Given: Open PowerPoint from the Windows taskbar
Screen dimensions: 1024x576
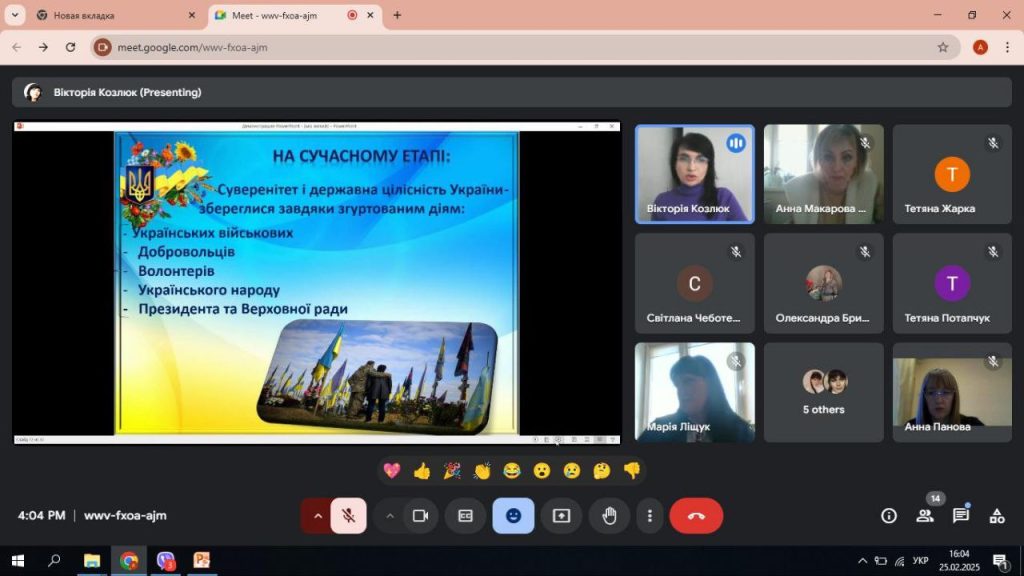Looking at the screenshot, I should click(x=202, y=561).
